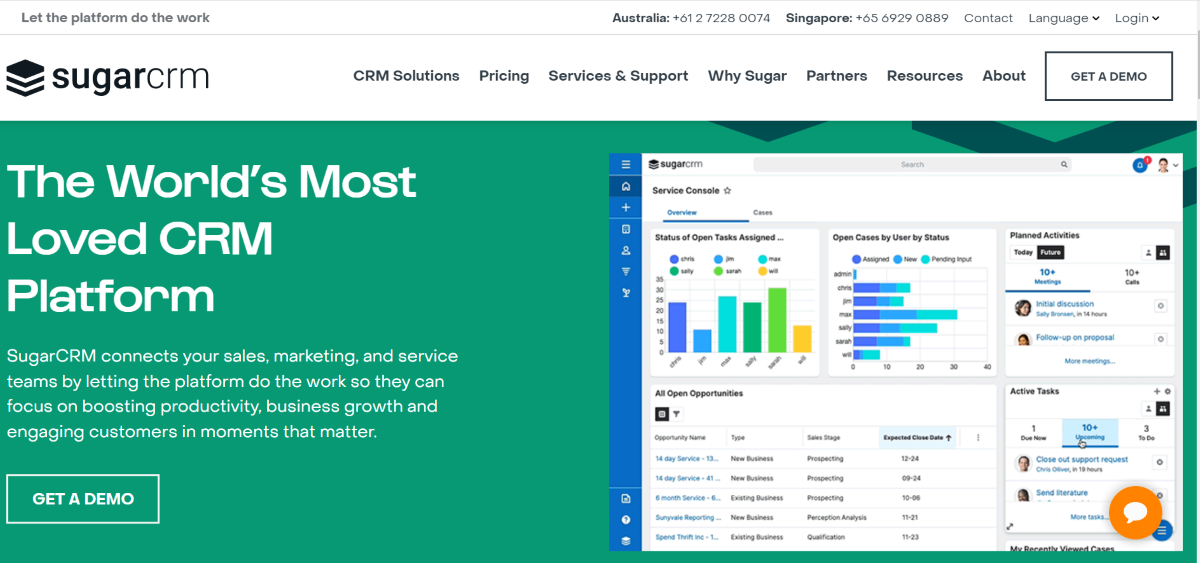1200x563 pixels.
Task: Open the notifications bell with red badge
Action: coord(1140,165)
